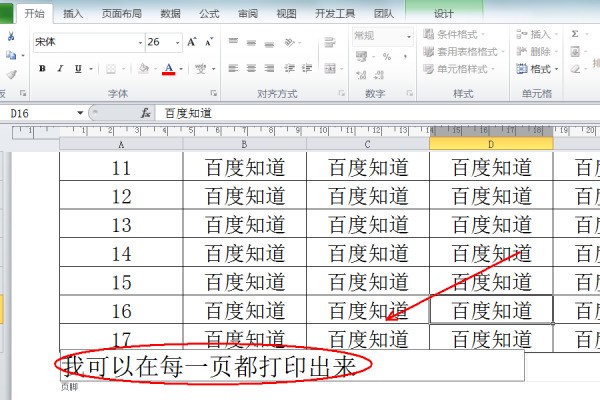Decrease font size with the shrink-A icon
The height and width of the screenshot is (400, 600).
click(x=209, y=42)
